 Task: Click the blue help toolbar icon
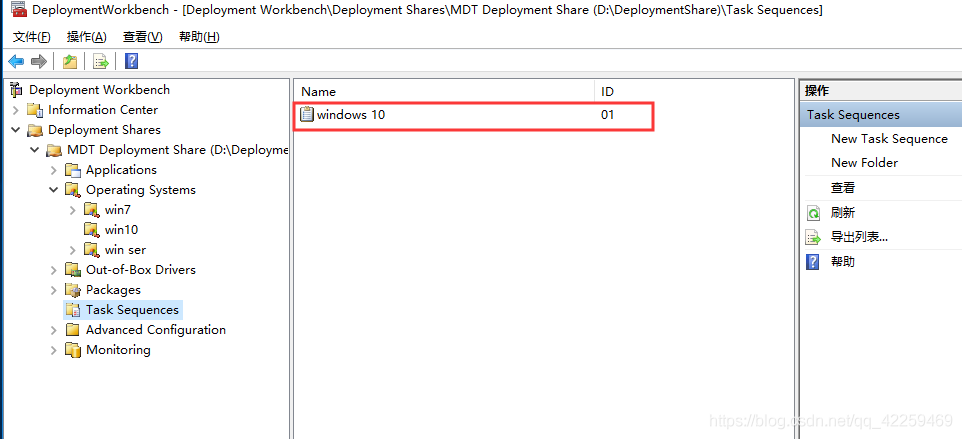pyautogui.click(x=131, y=62)
